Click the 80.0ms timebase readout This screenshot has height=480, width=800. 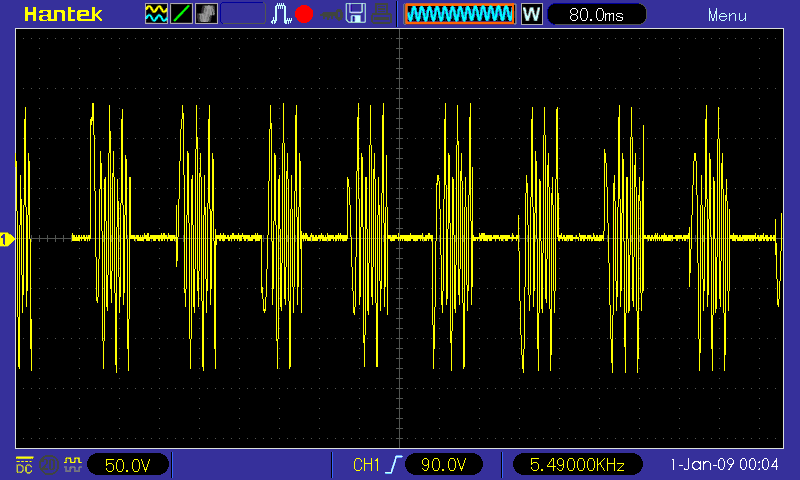(596, 14)
